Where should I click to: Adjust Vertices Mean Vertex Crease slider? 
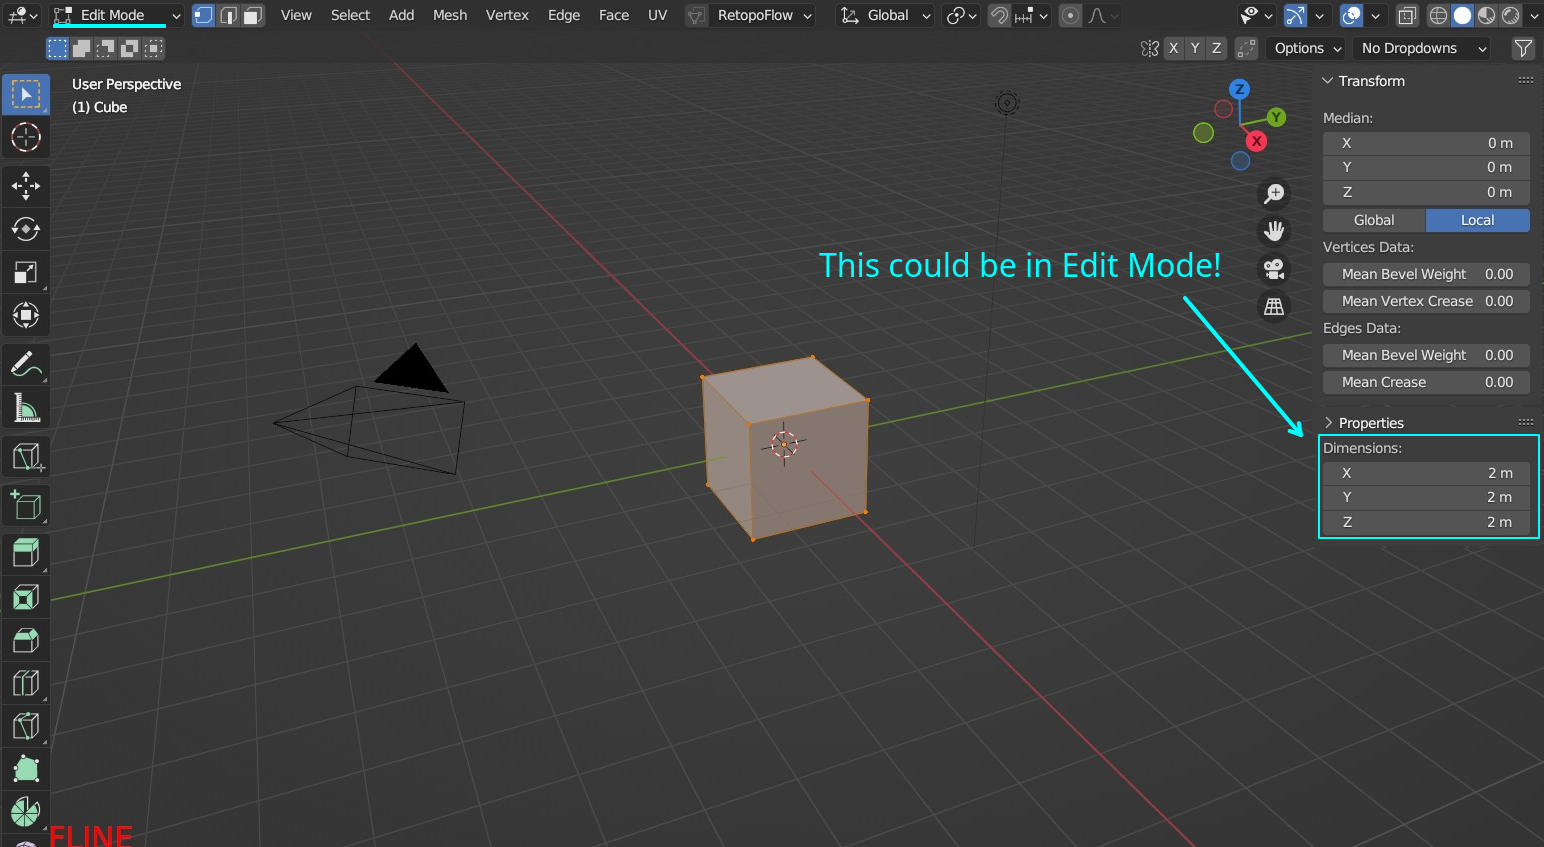1426,301
